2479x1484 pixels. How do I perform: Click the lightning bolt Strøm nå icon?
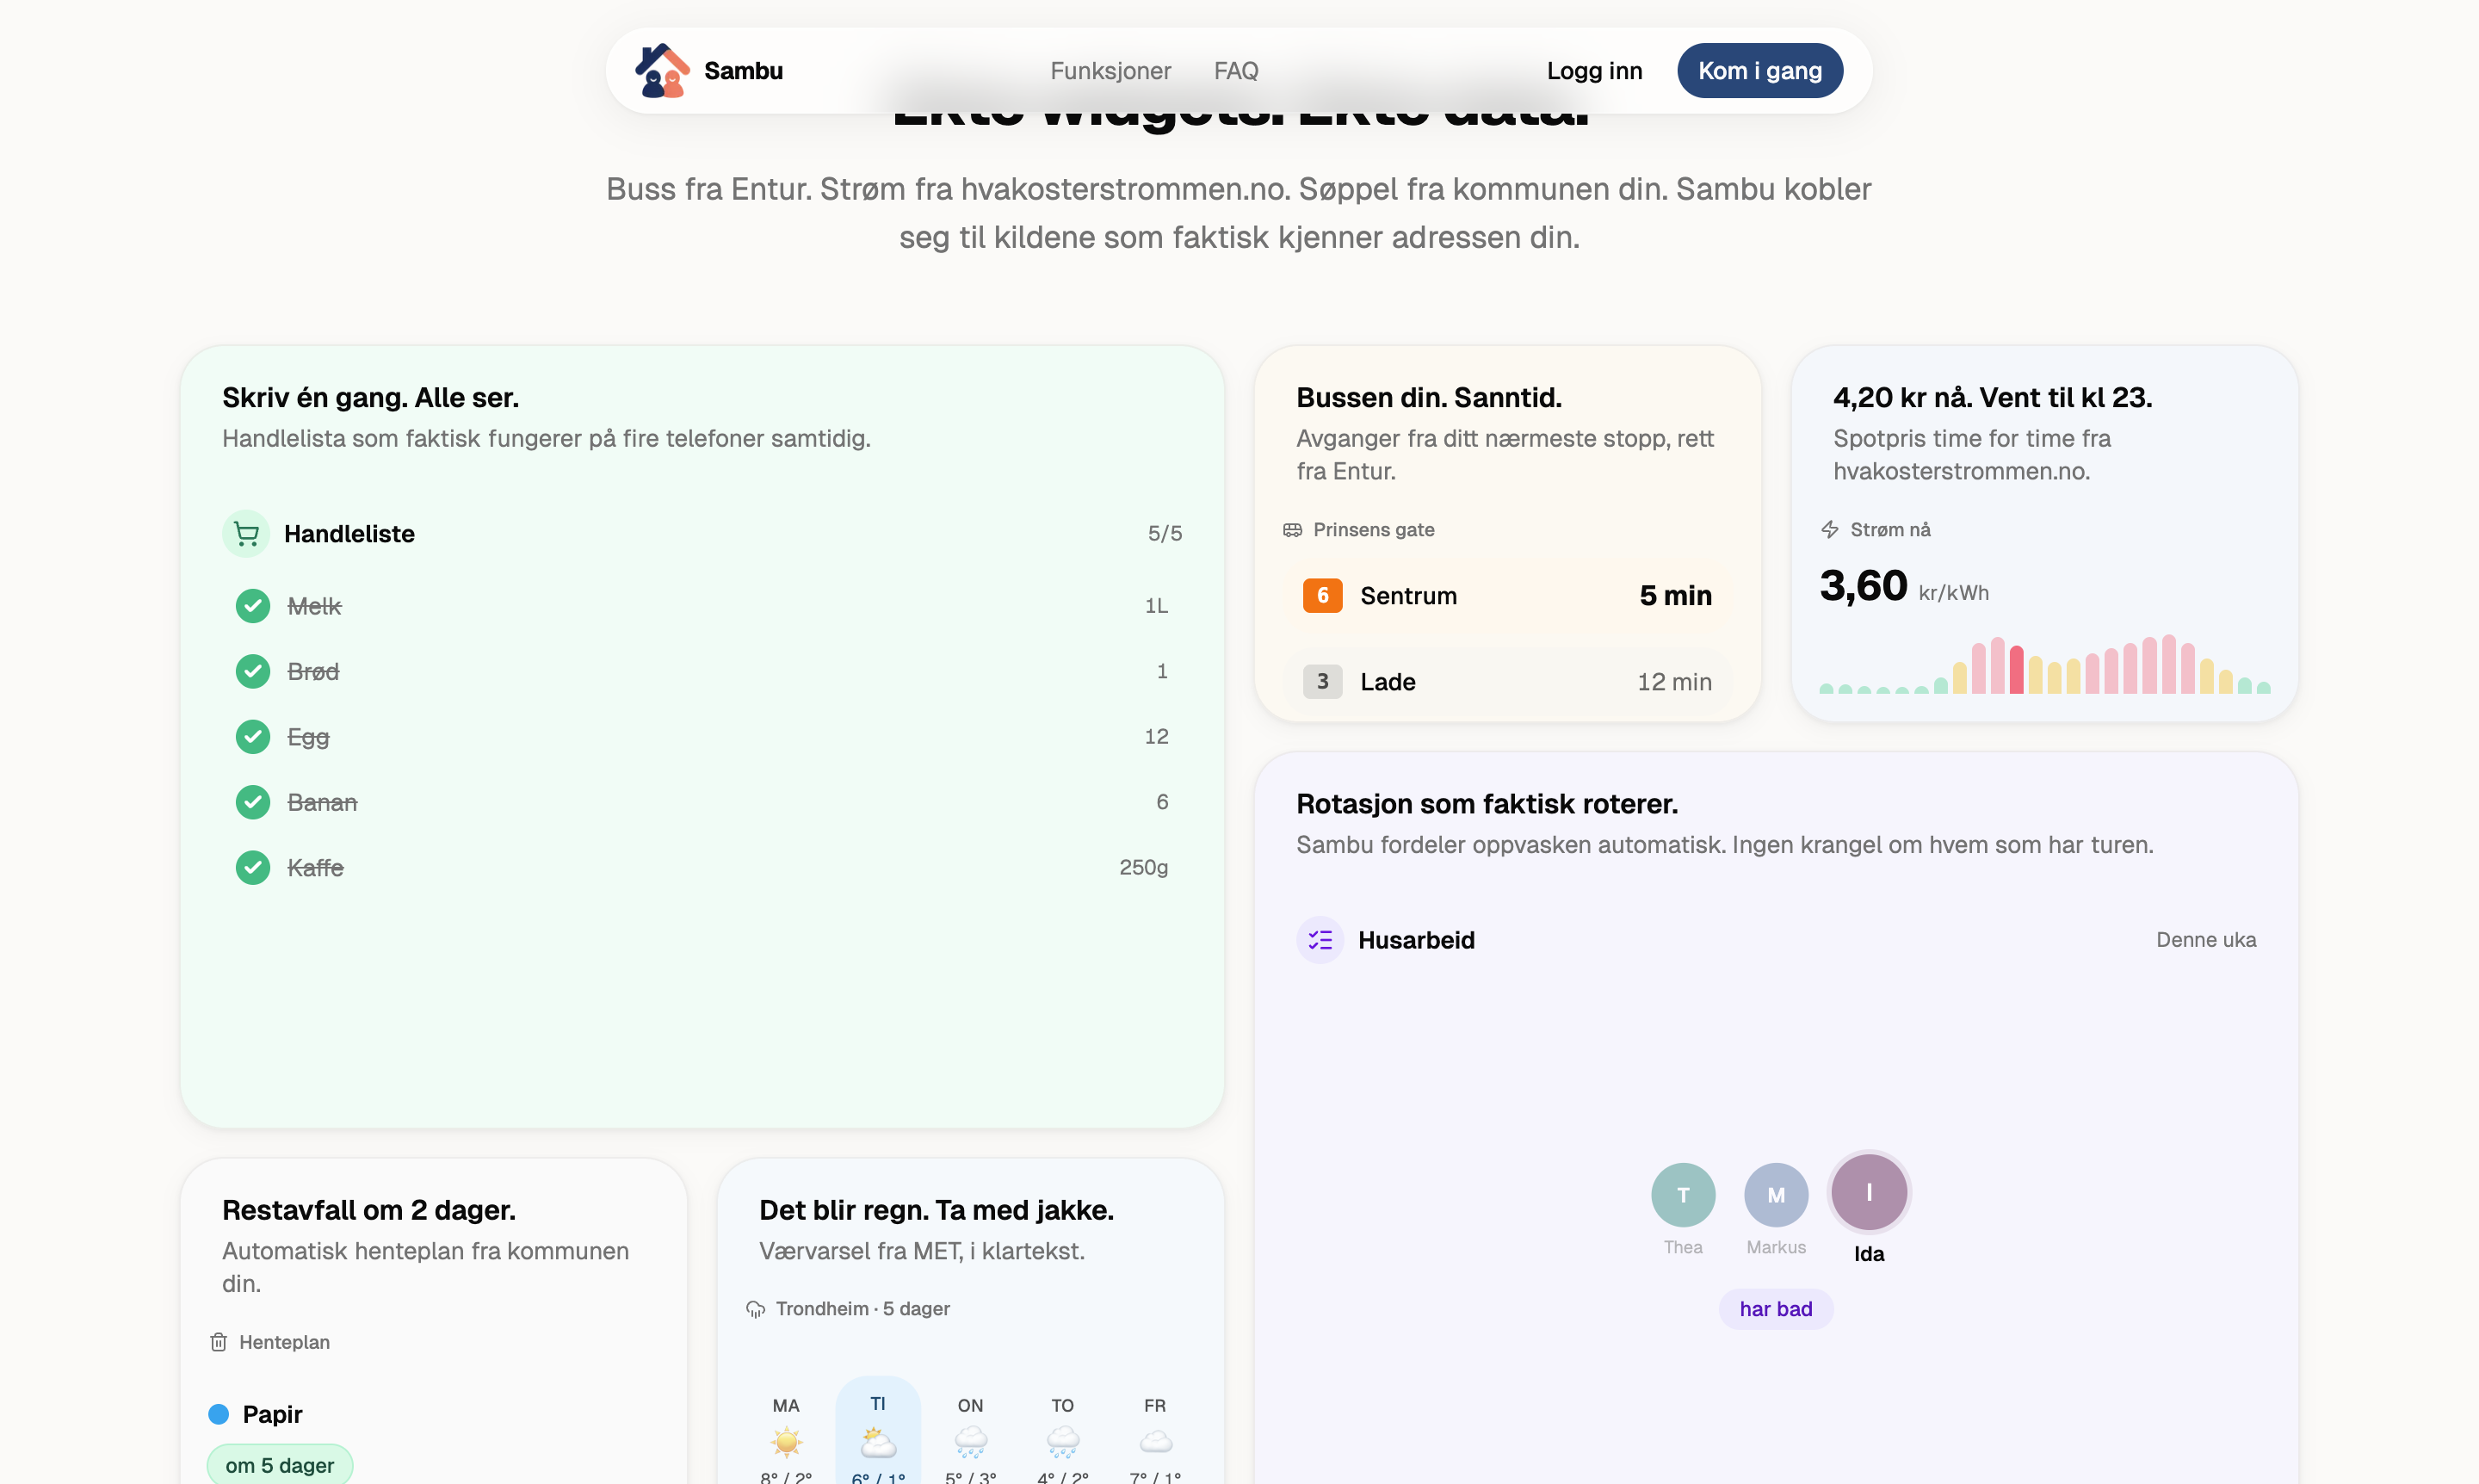pos(1830,530)
